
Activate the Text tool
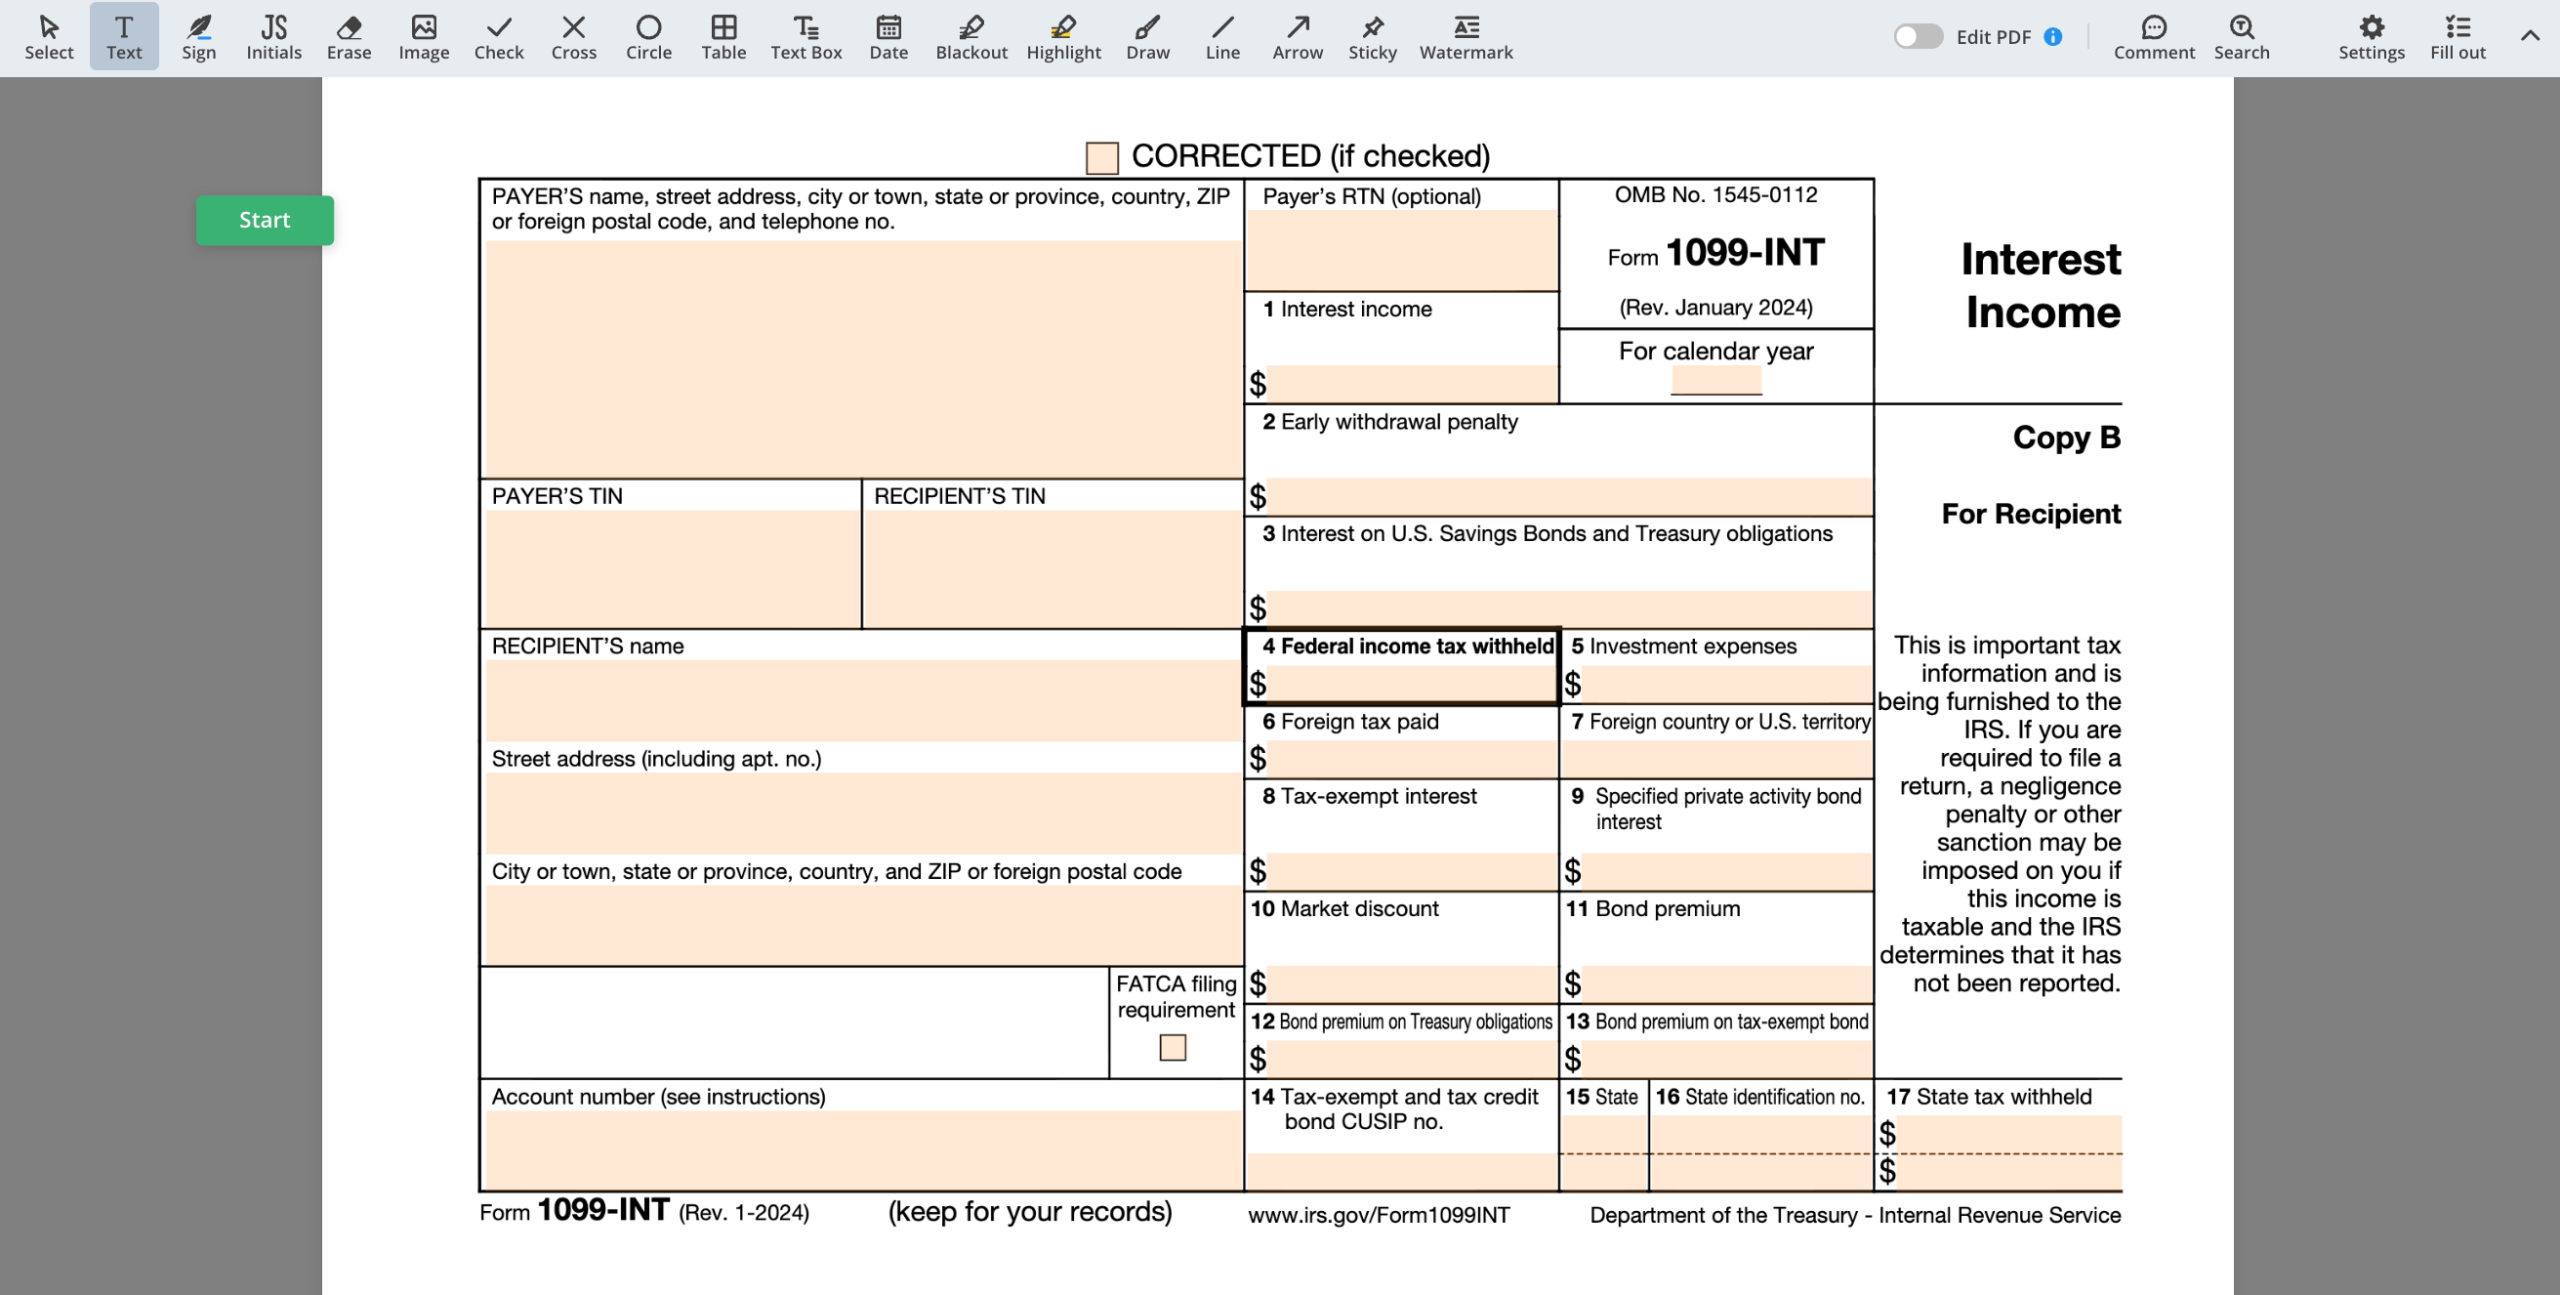(124, 37)
